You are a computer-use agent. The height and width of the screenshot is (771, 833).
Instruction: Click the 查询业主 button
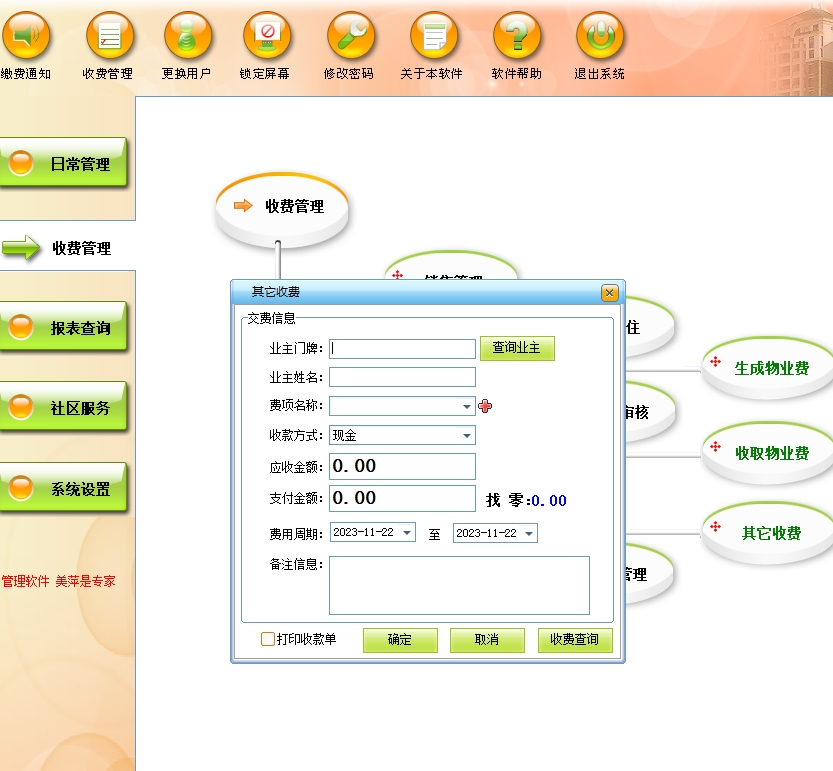[516, 348]
